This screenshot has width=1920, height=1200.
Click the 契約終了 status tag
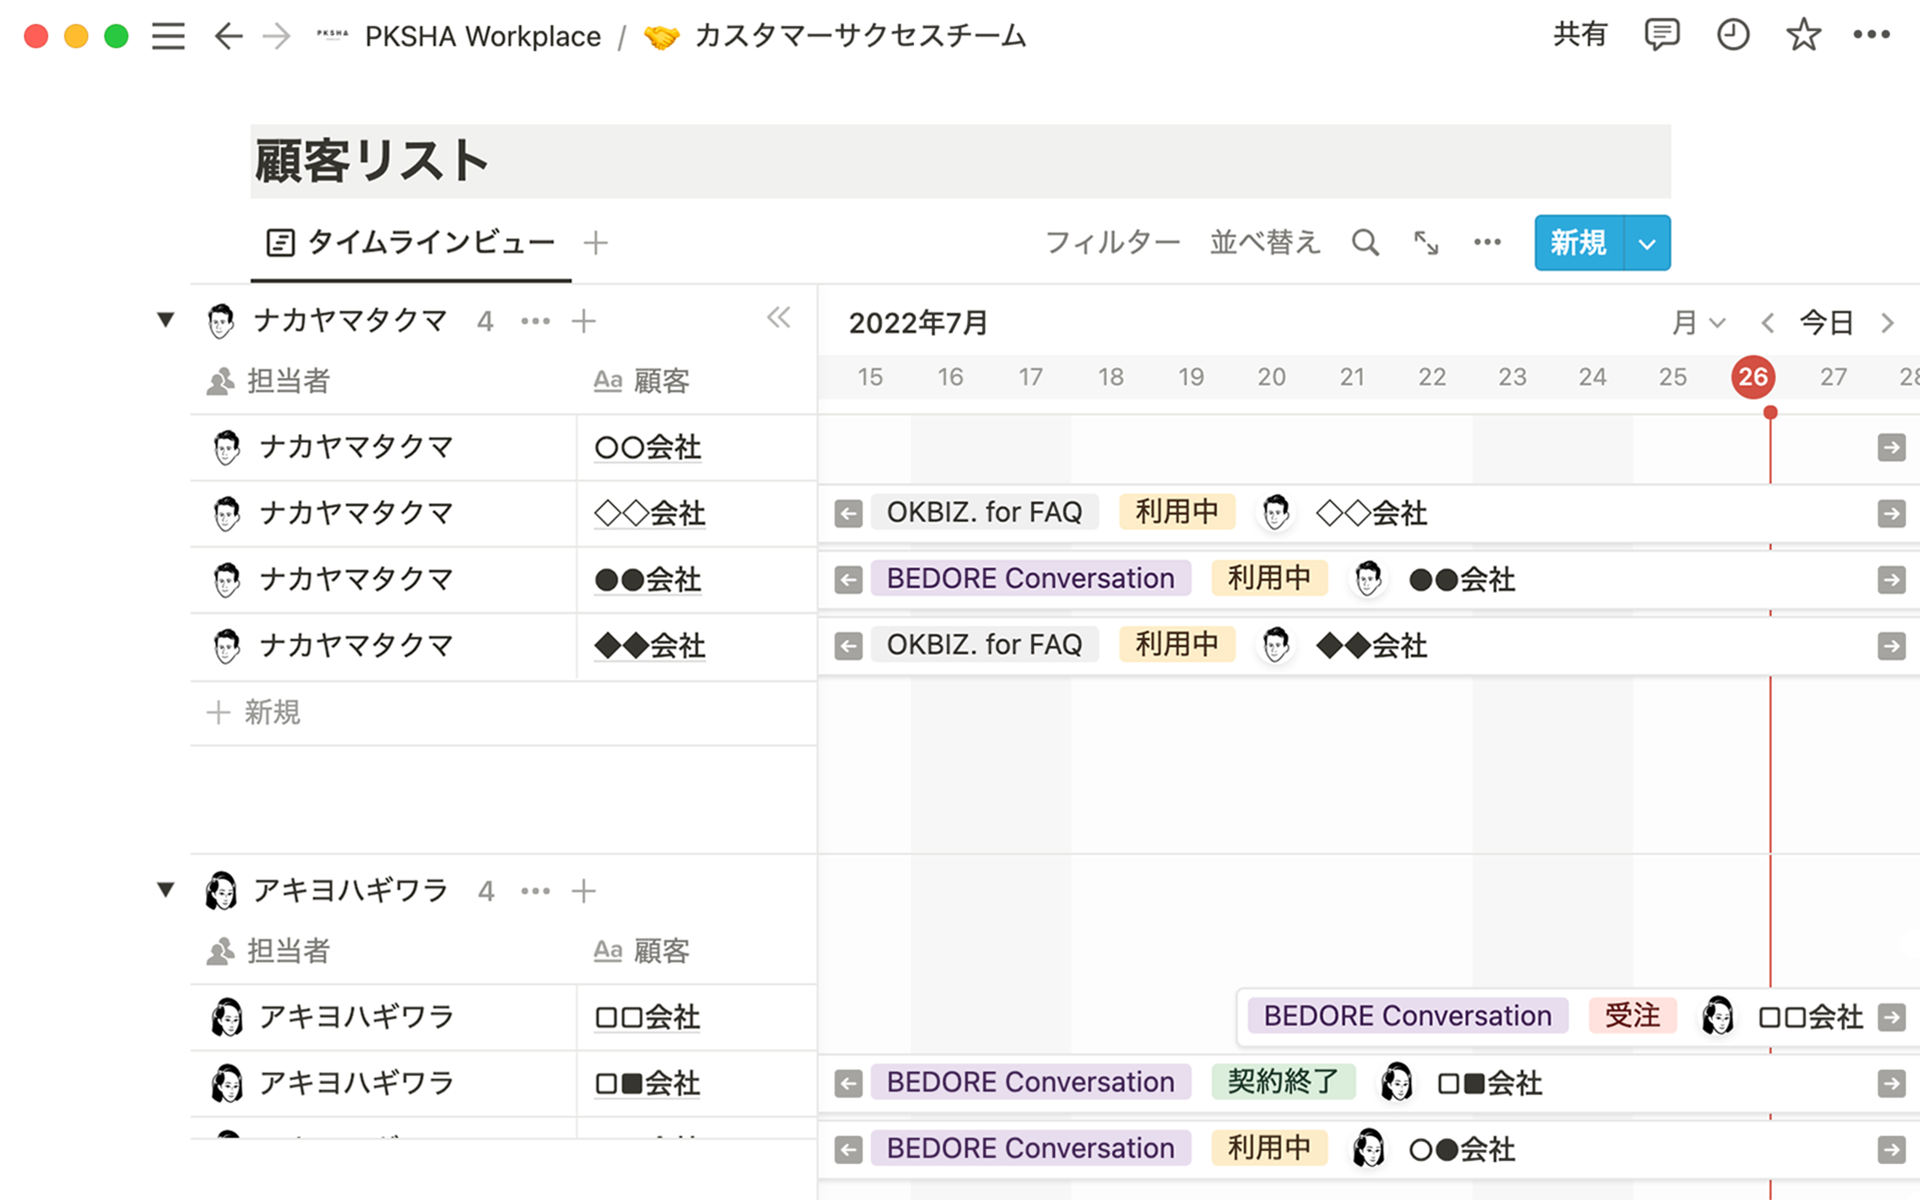[x=1283, y=1082]
